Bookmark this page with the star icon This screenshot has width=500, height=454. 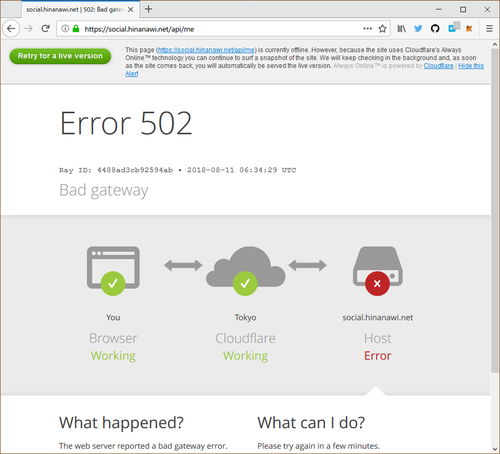pyautogui.click(x=382, y=29)
